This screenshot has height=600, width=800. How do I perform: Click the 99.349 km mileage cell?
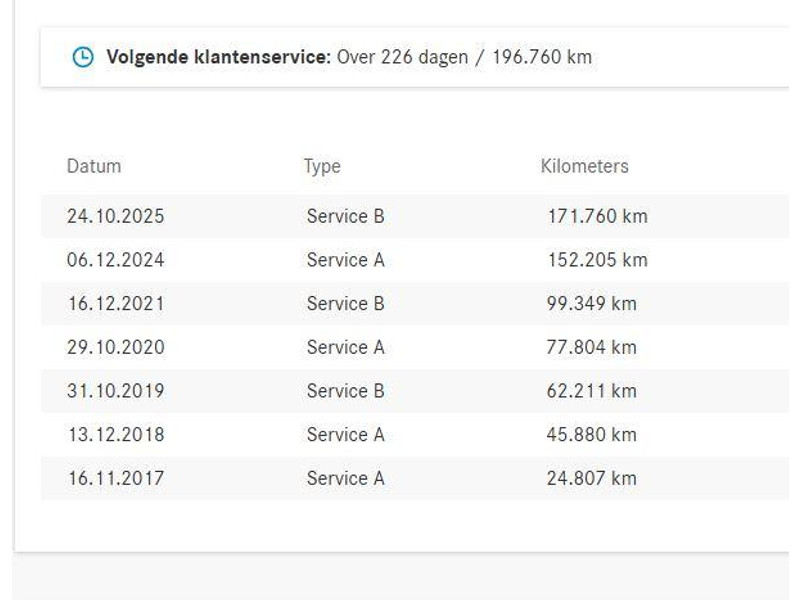(591, 303)
